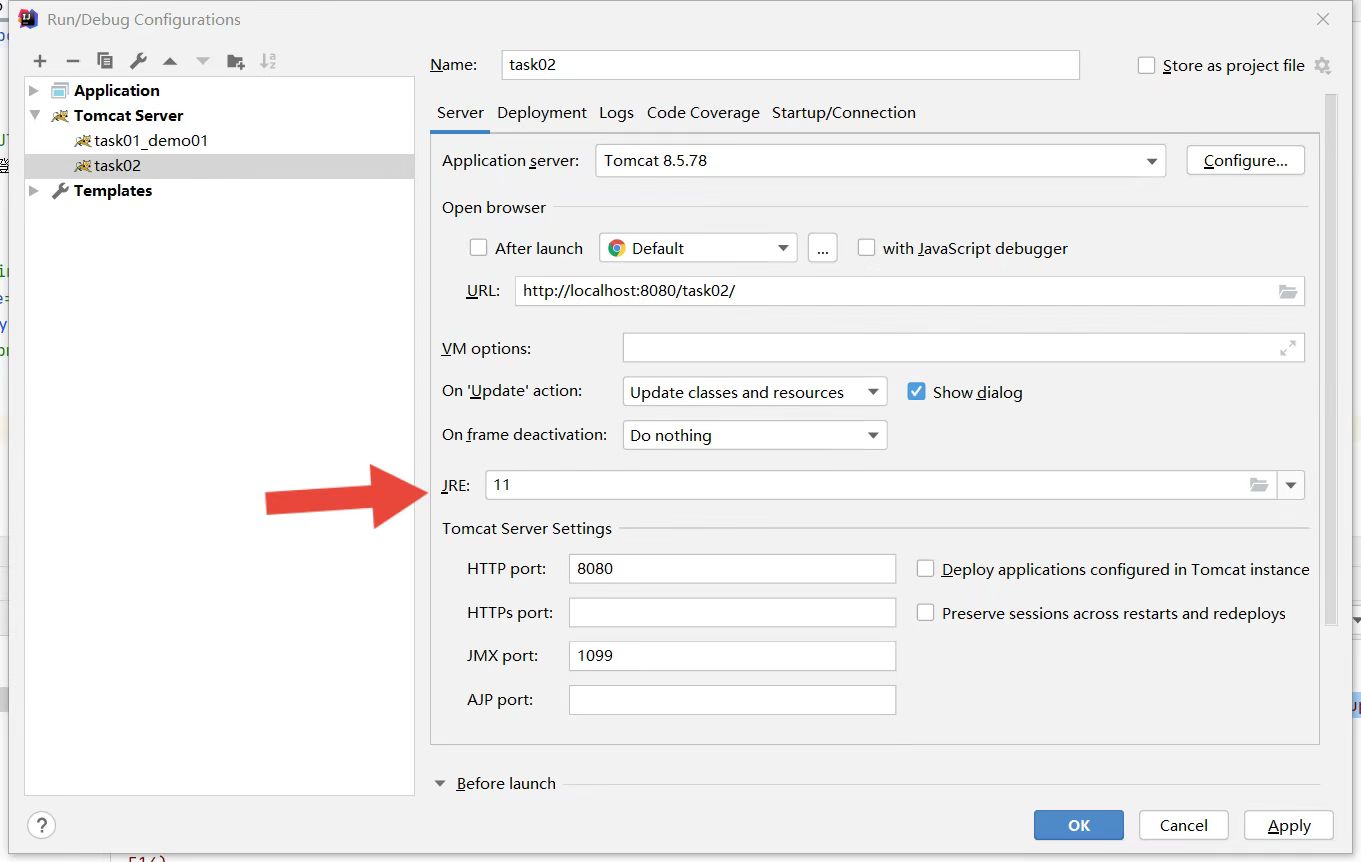
Task: Click the browser ellipsis button
Action: pos(822,248)
